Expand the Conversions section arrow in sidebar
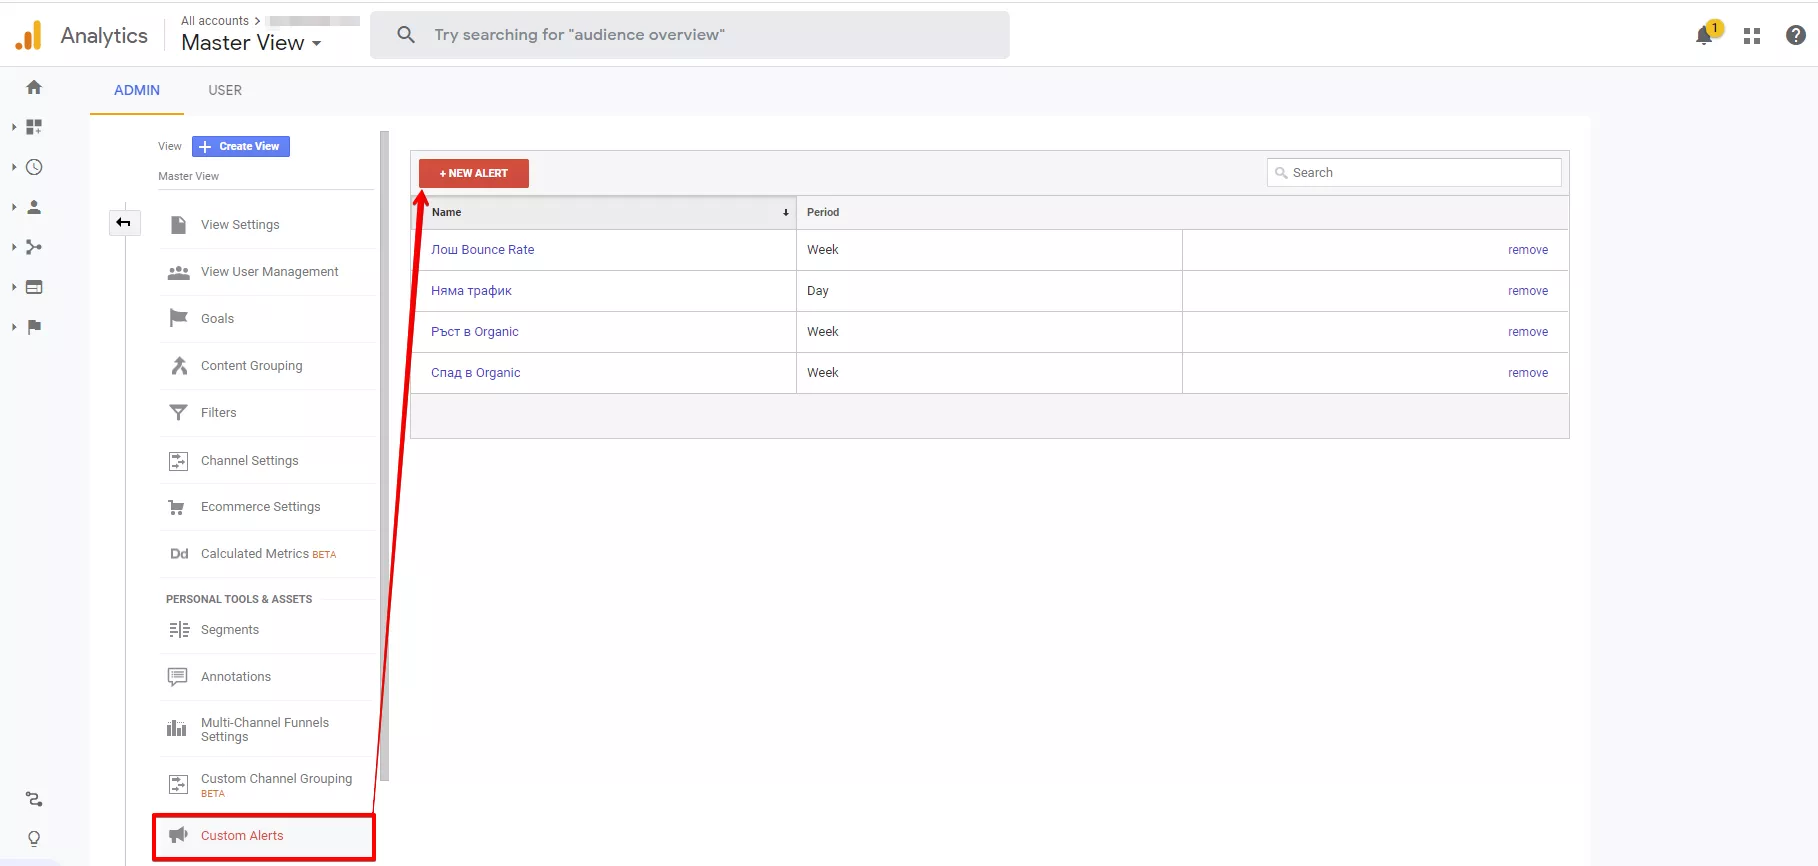 tap(14, 327)
